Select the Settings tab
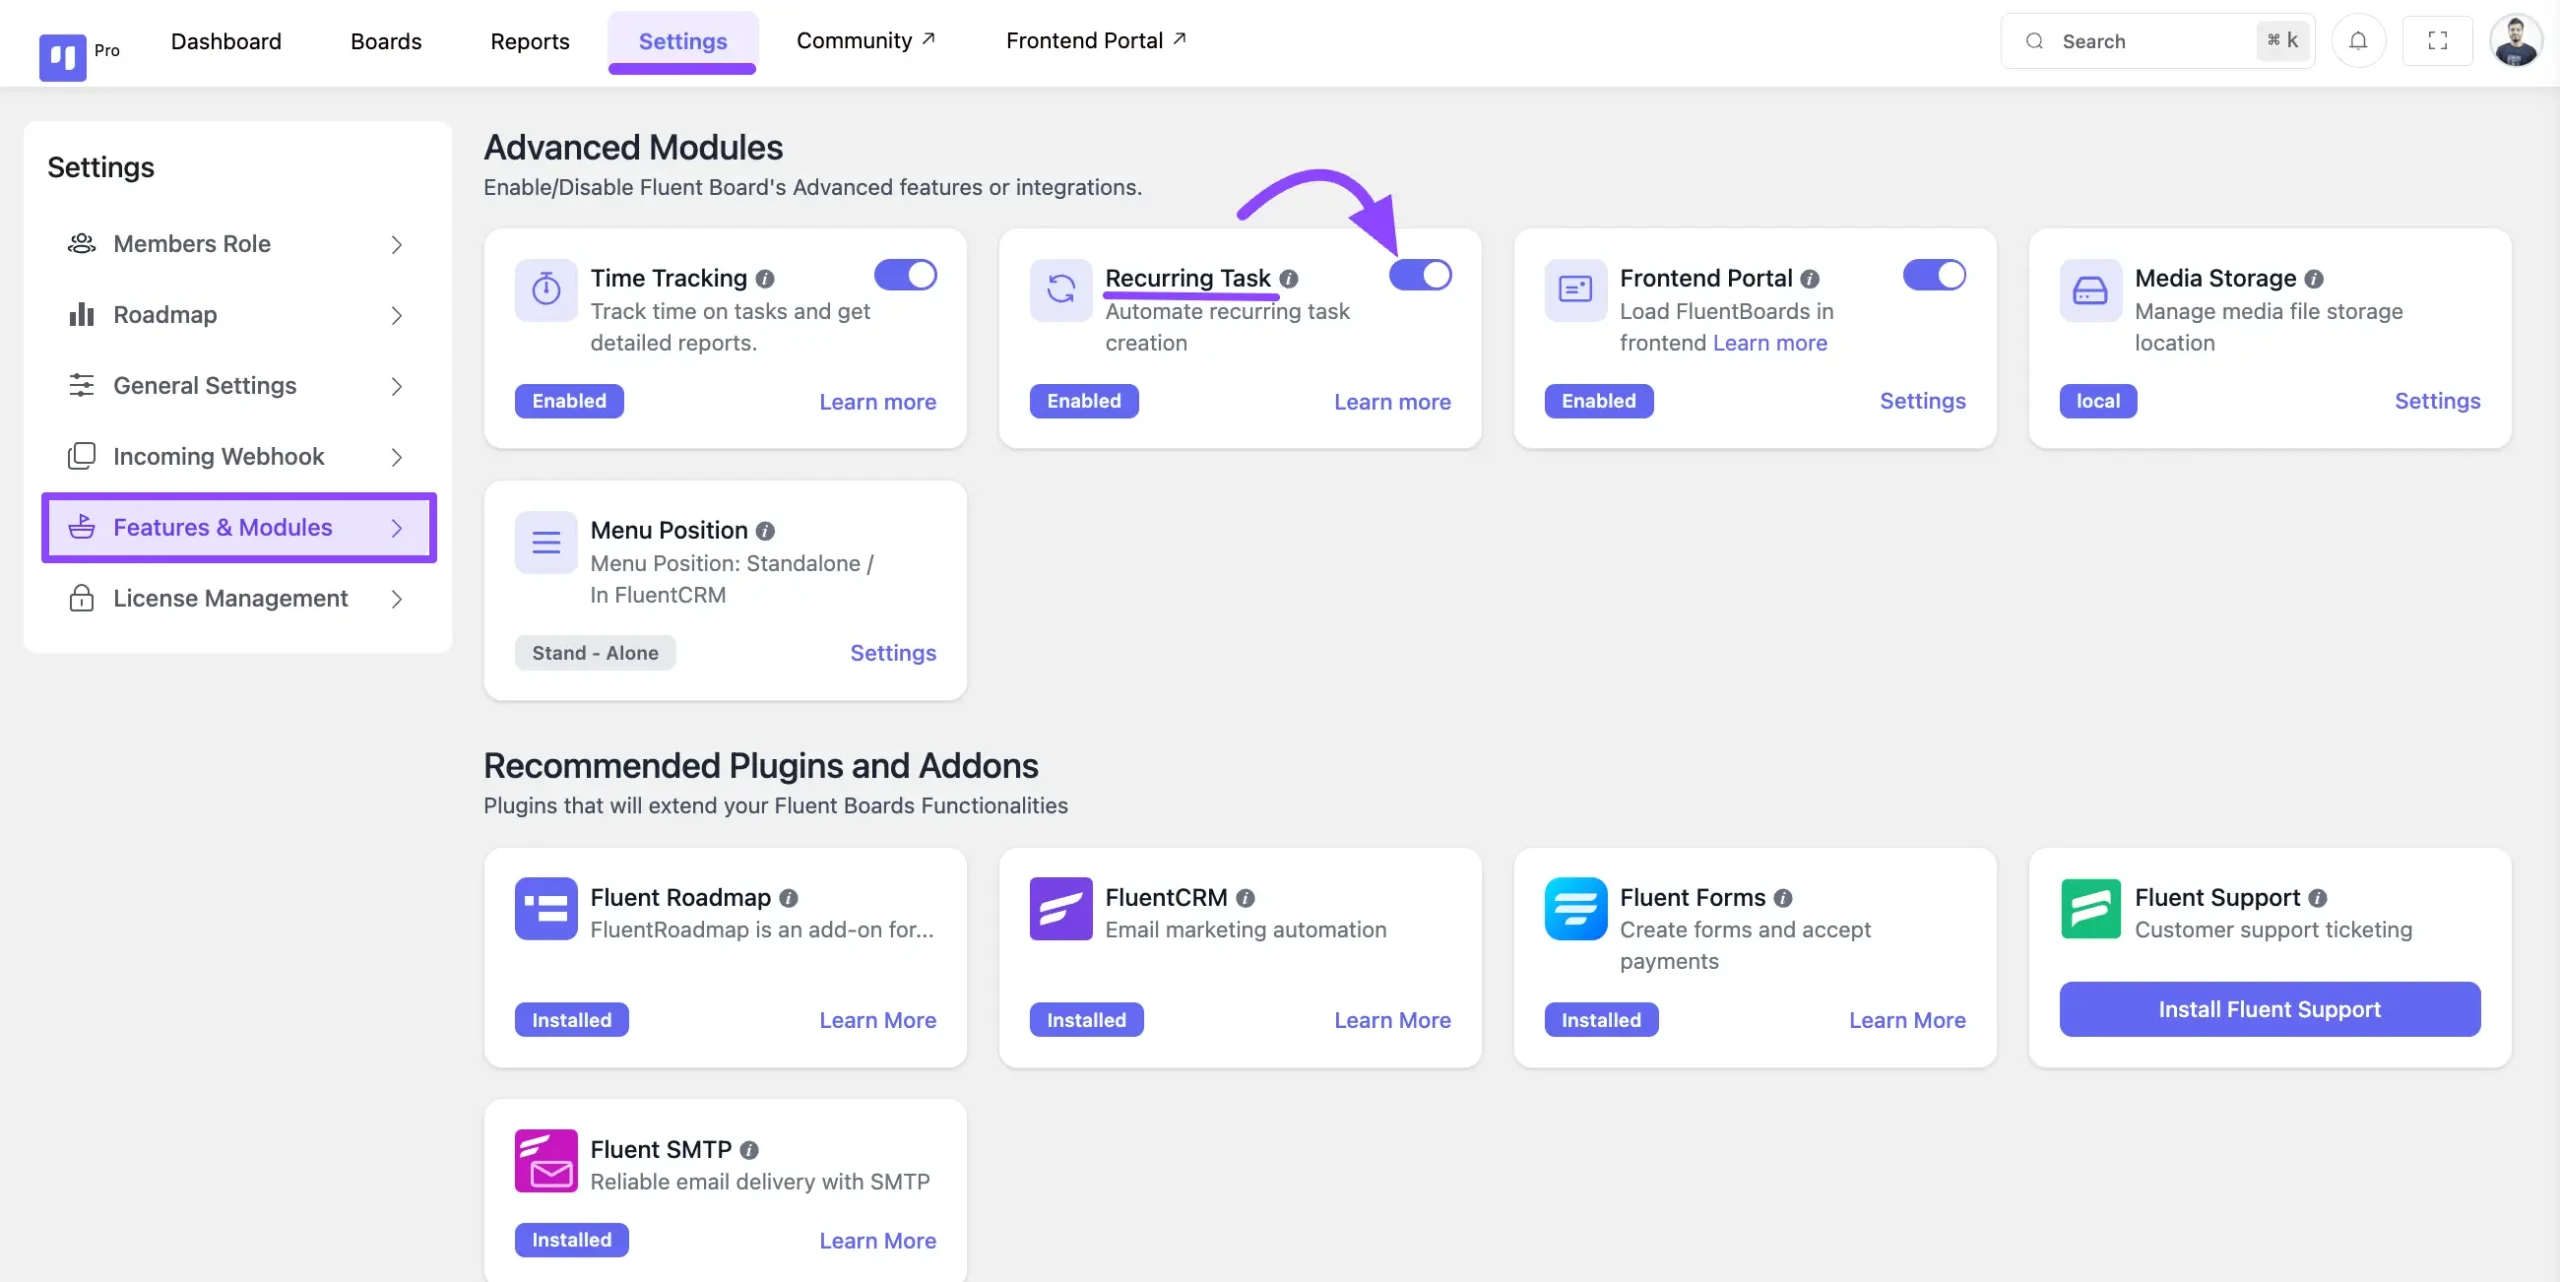Image resolution: width=2560 pixels, height=1282 pixels. (683, 41)
